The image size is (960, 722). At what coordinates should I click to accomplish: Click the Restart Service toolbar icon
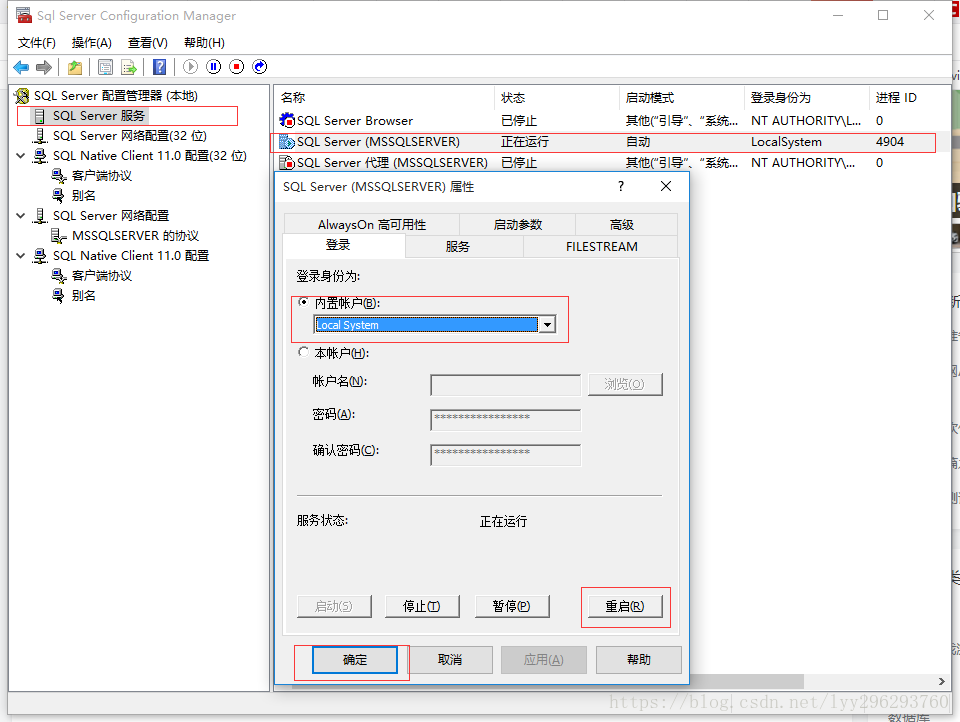[260, 67]
